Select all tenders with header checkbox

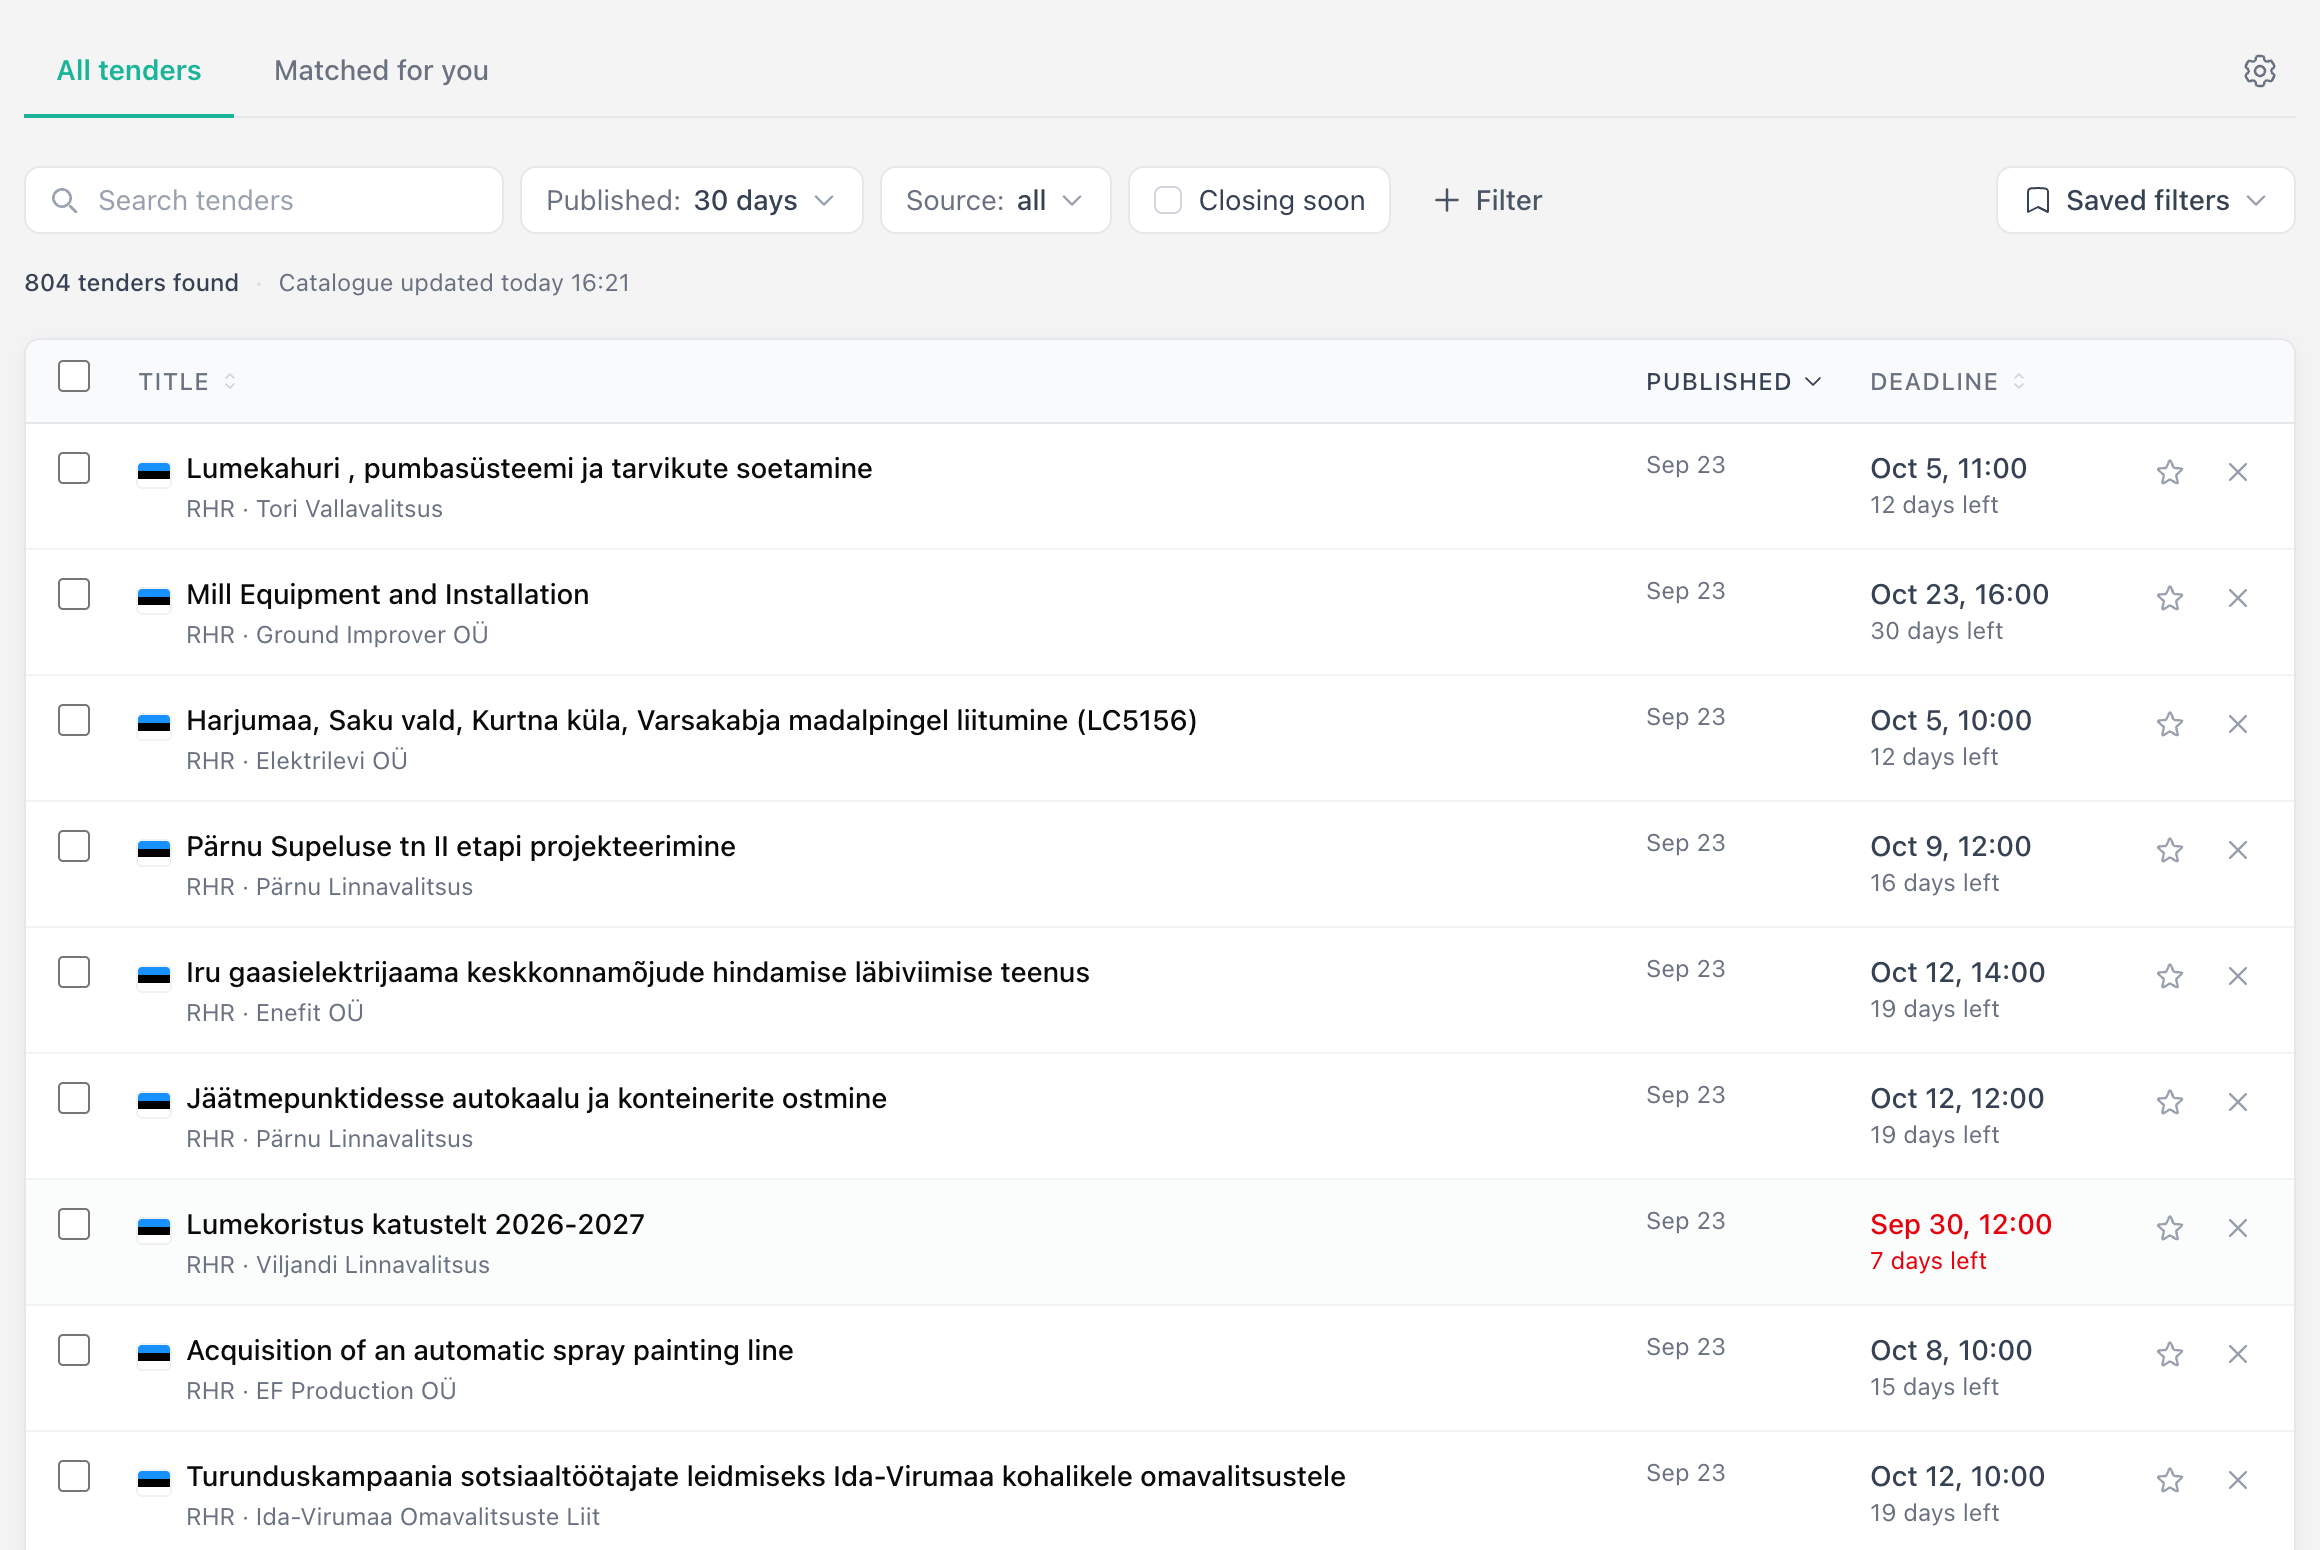[74, 377]
